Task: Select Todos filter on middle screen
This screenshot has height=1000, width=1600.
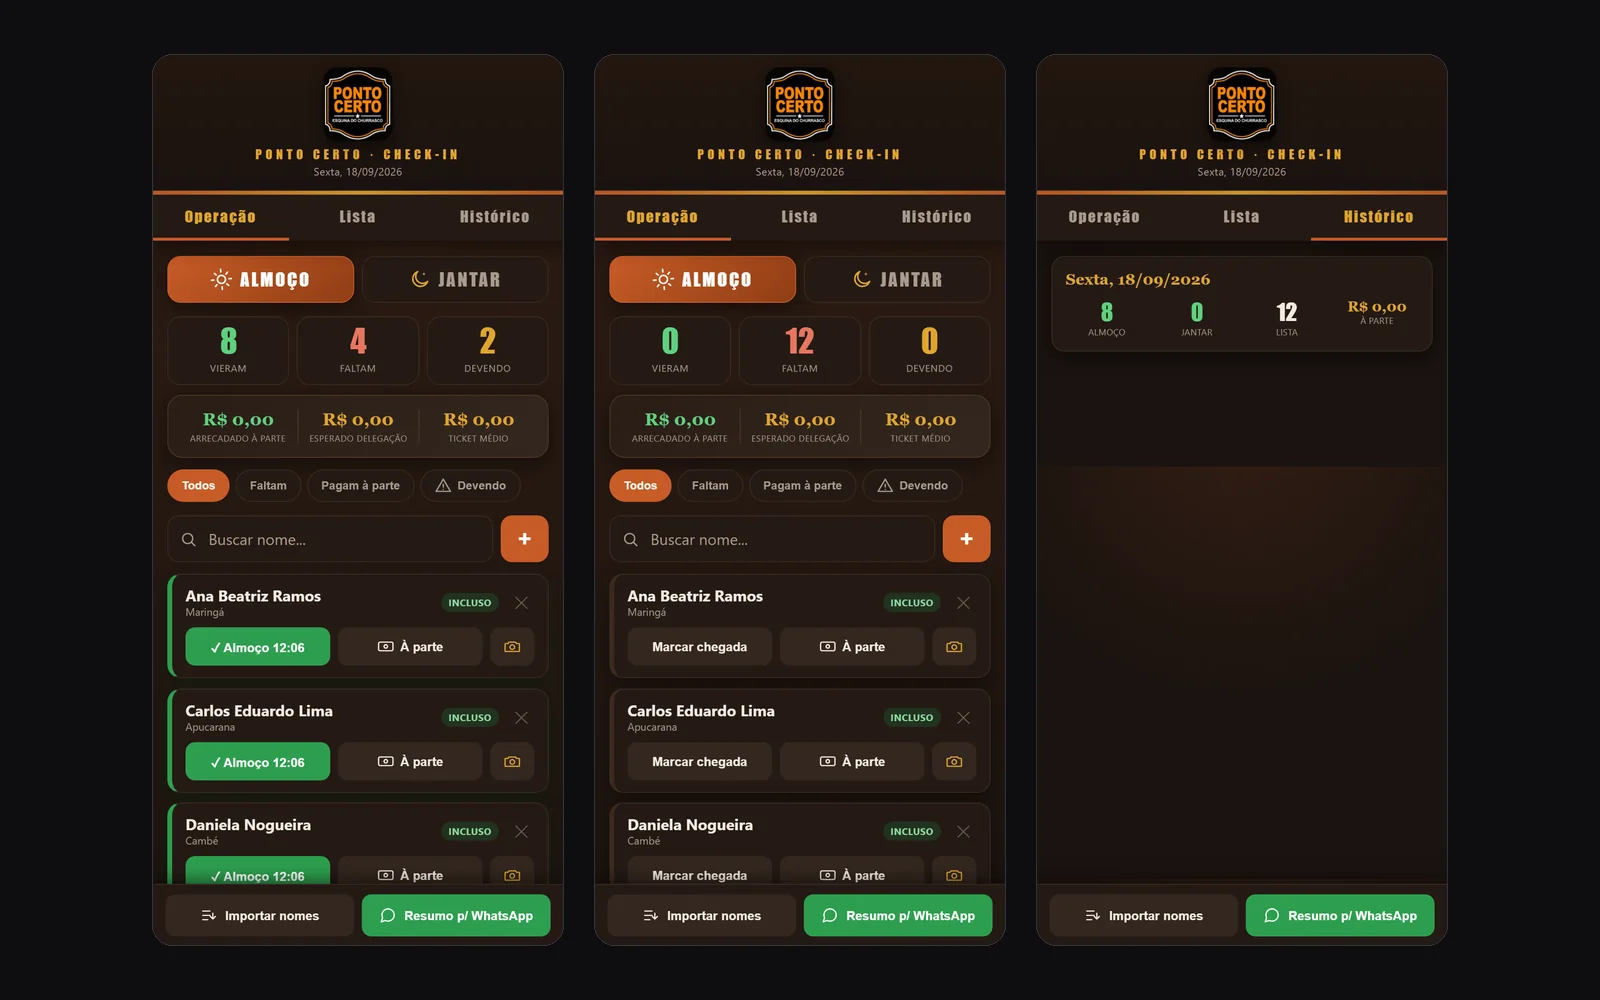Action: tap(640, 486)
